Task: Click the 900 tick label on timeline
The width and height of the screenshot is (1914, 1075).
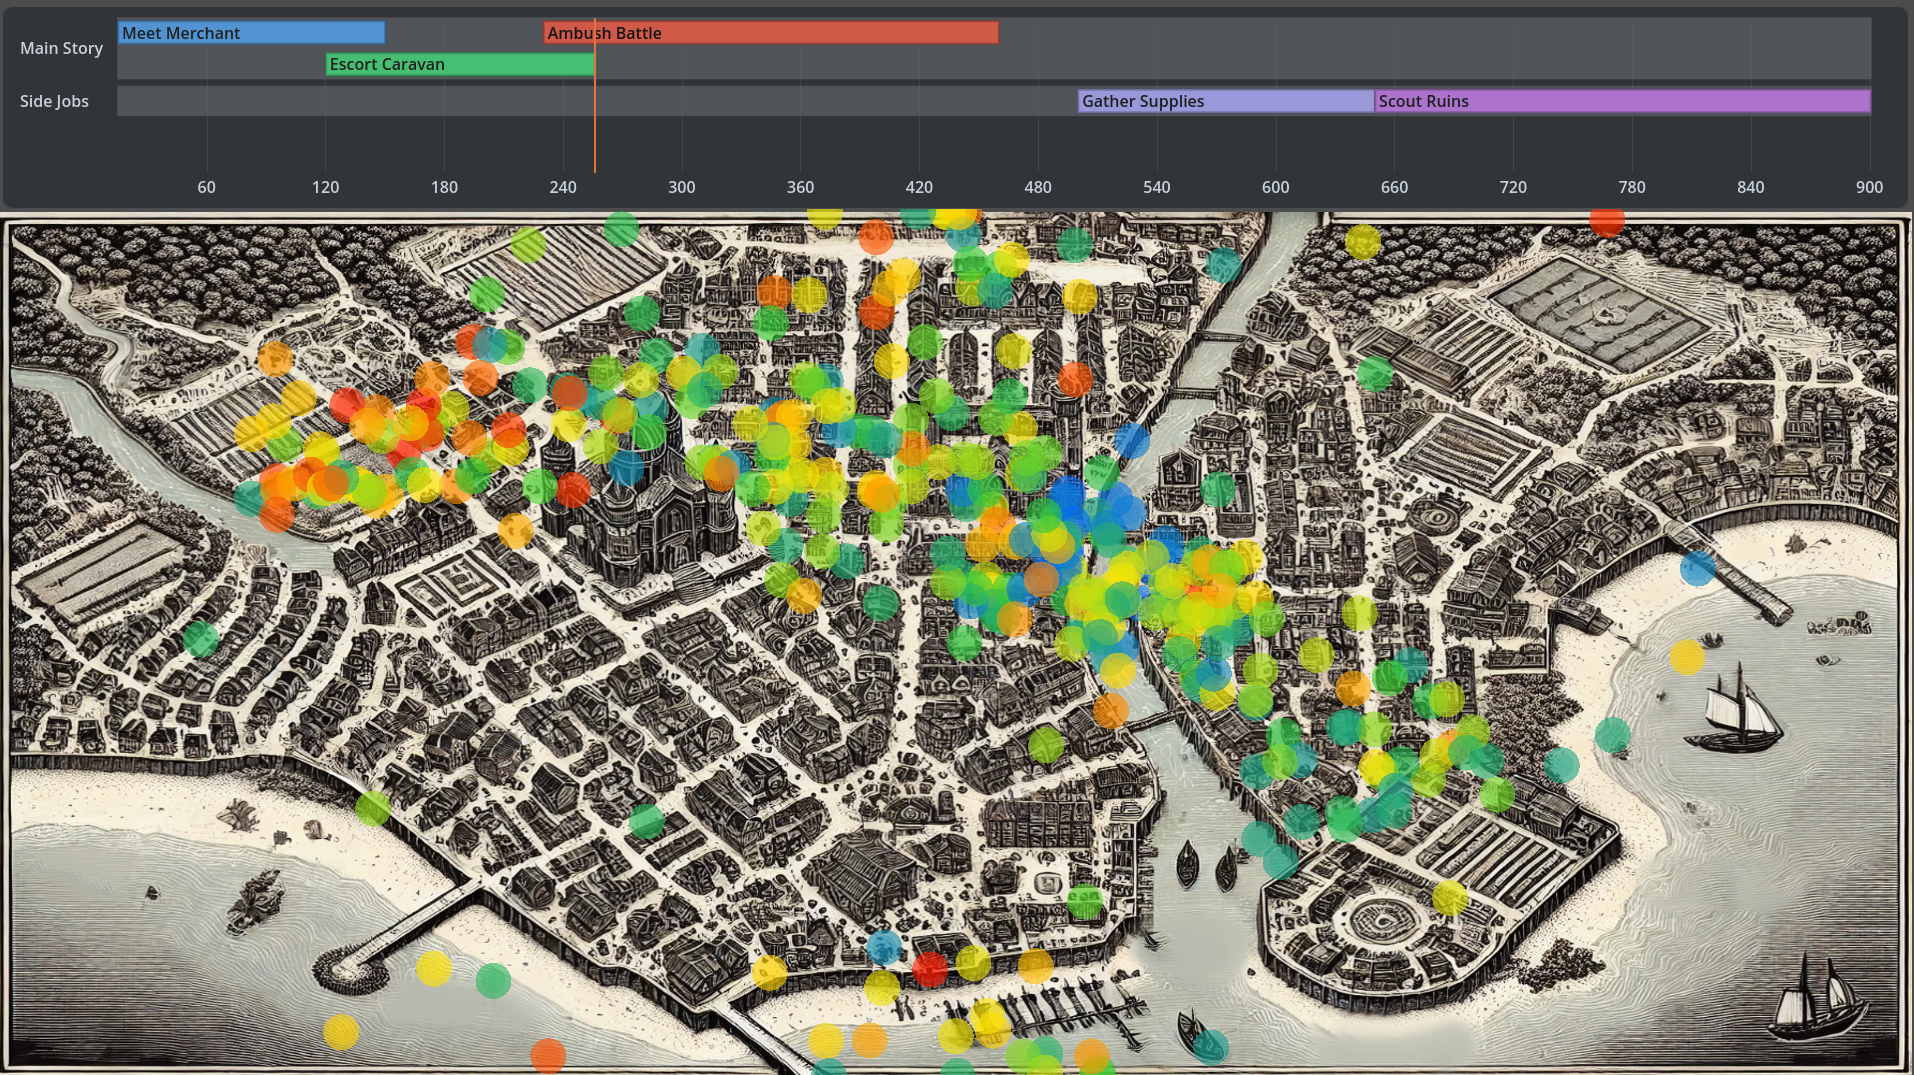Action: pyautogui.click(x=1868, y=187)
